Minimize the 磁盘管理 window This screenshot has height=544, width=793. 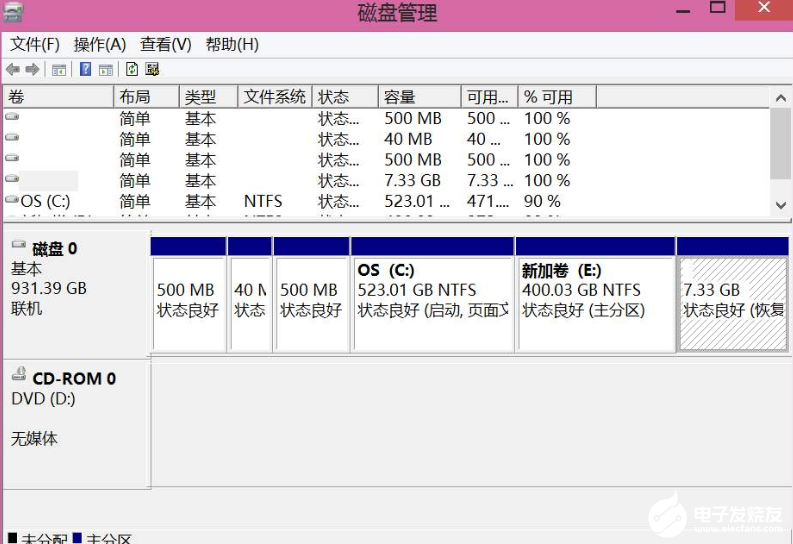[x=683, y=9]
